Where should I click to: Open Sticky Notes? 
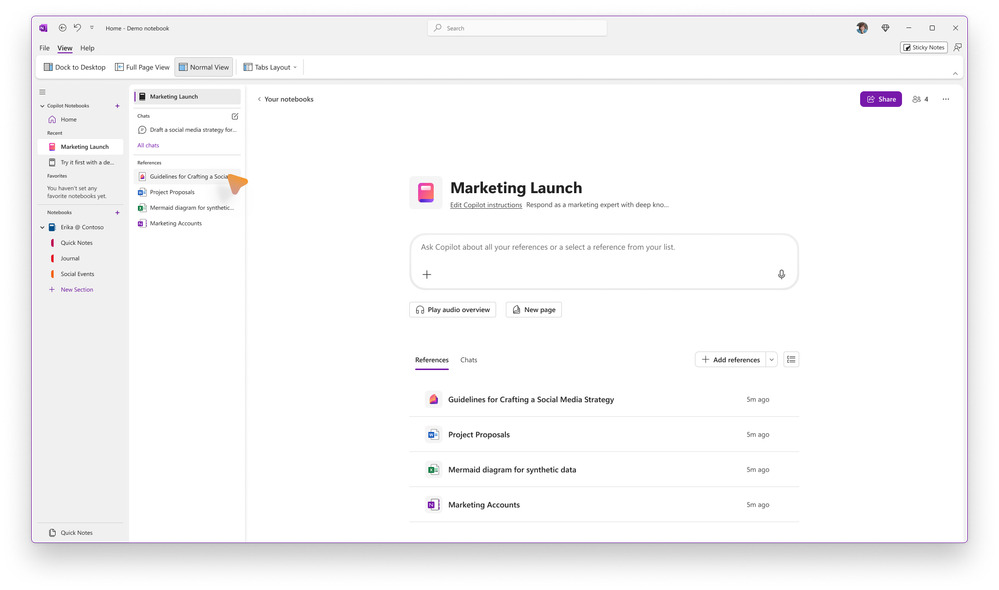[x=923, y=47]
